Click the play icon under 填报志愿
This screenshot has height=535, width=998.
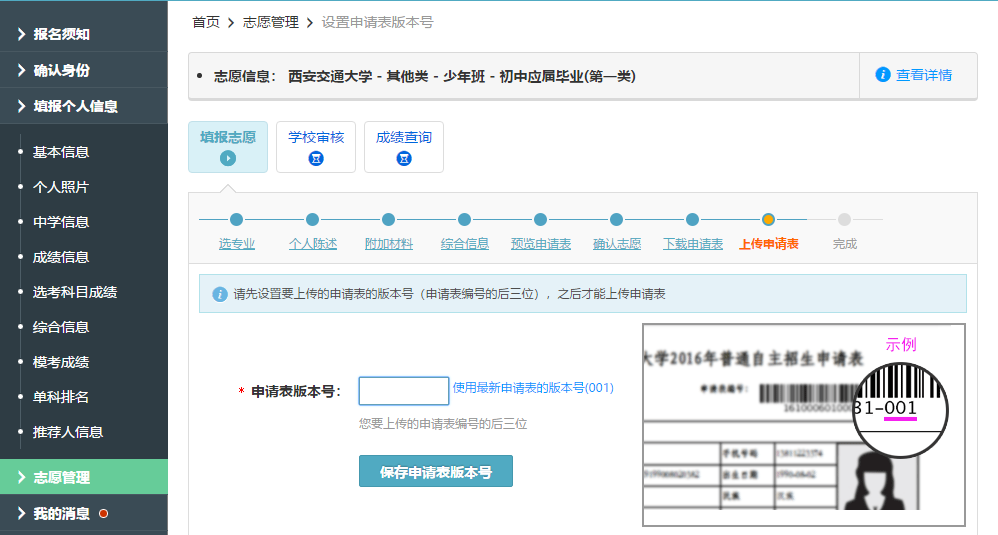pos(228,158)
